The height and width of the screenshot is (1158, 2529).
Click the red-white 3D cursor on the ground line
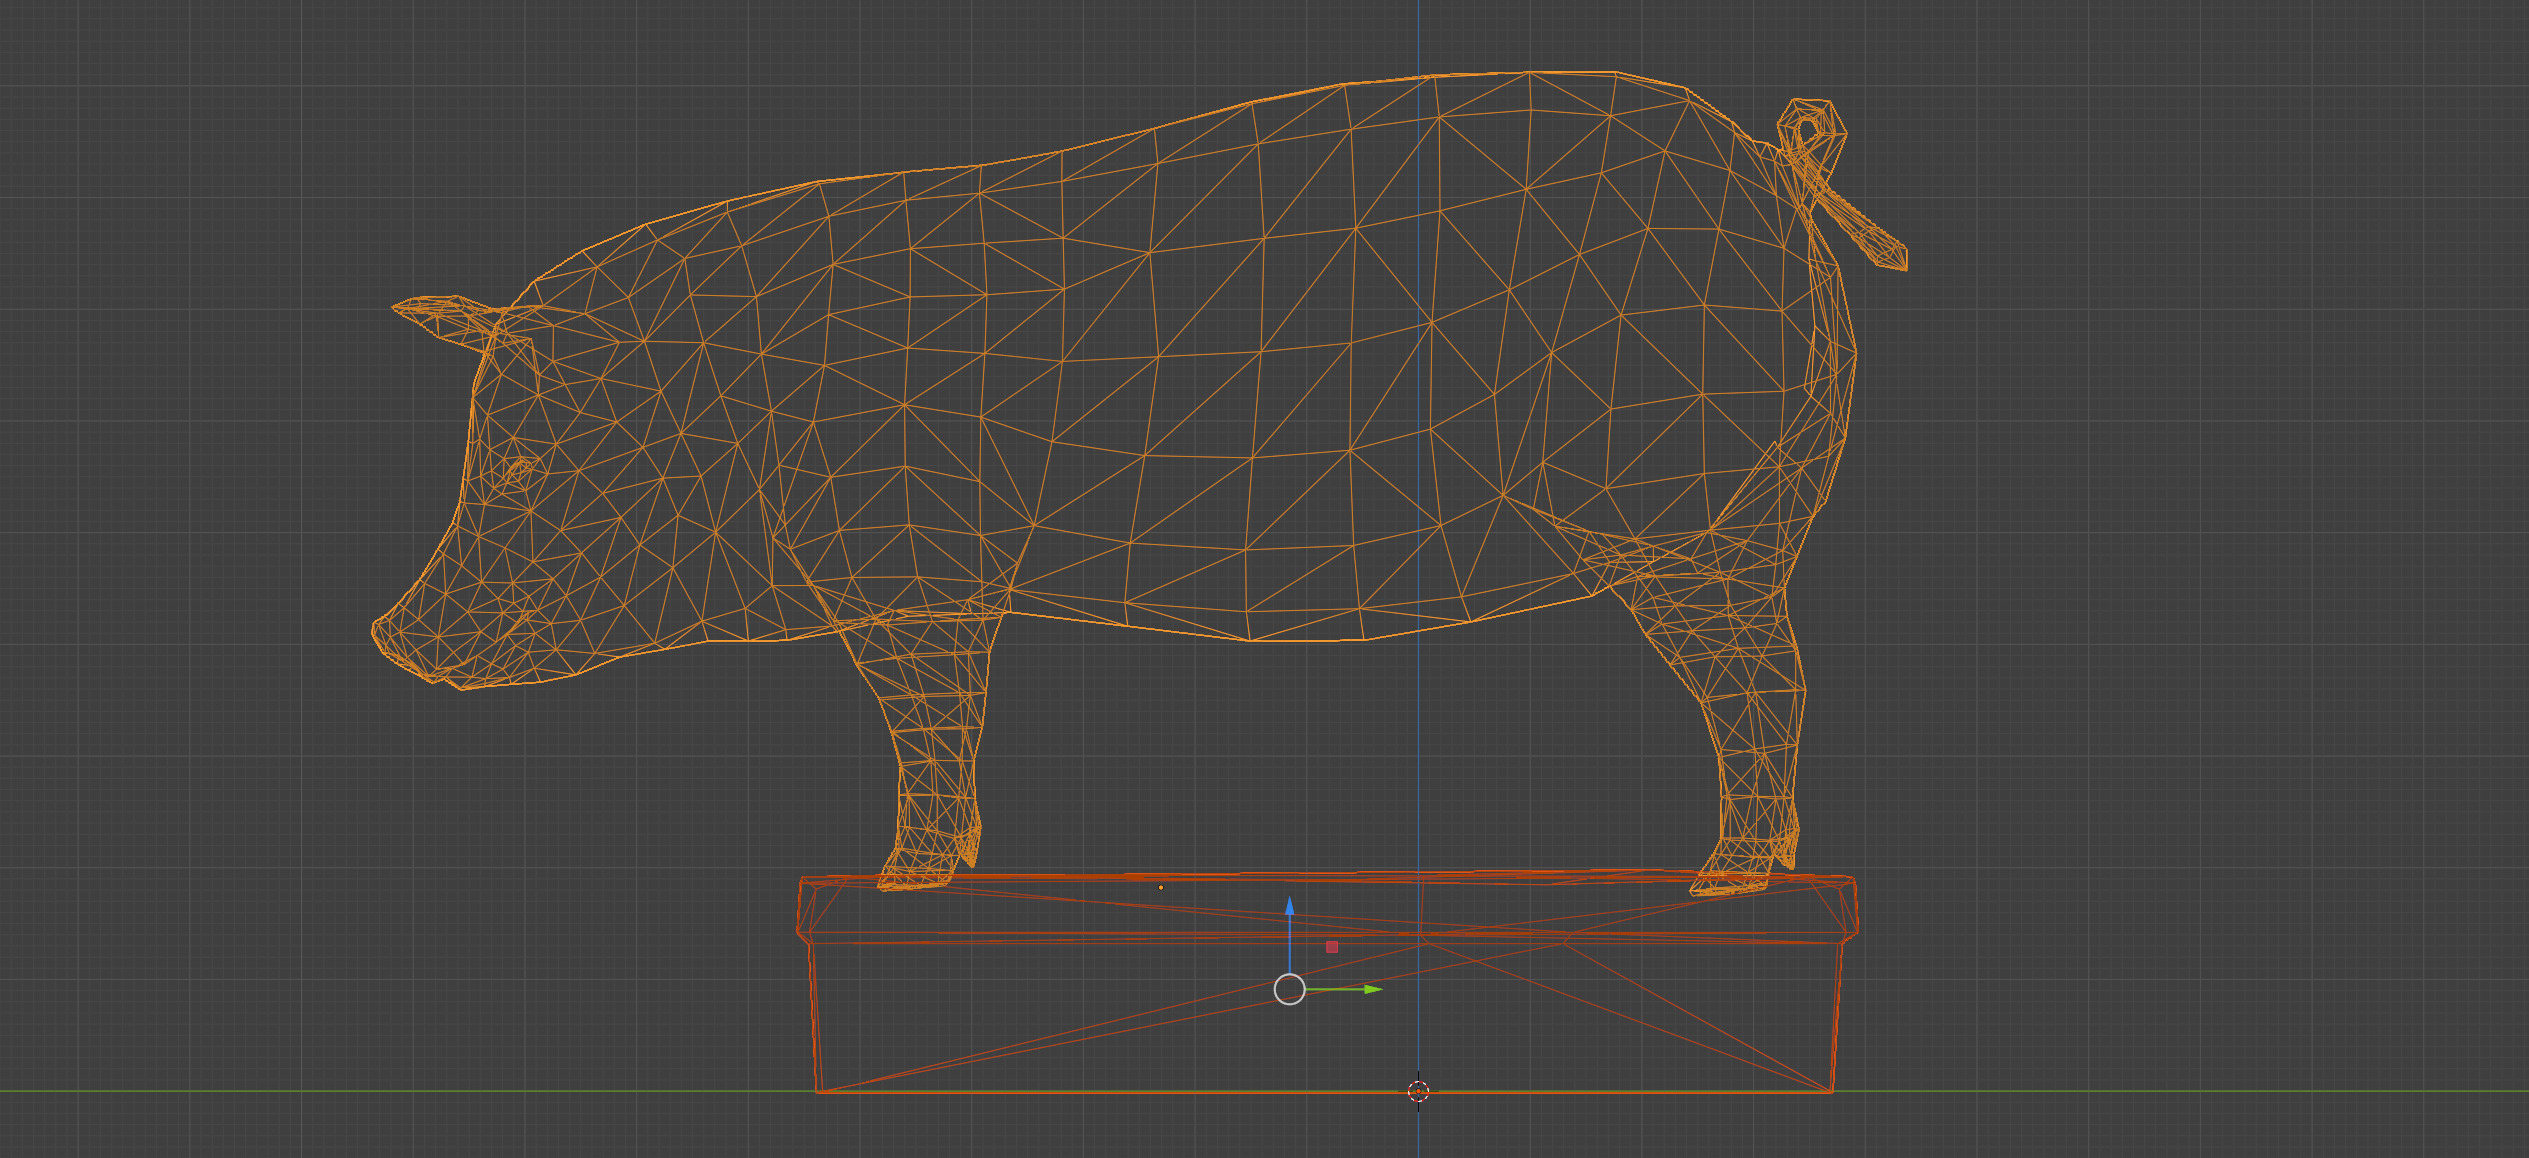pyautogui.click(x=1418, y=1091)
